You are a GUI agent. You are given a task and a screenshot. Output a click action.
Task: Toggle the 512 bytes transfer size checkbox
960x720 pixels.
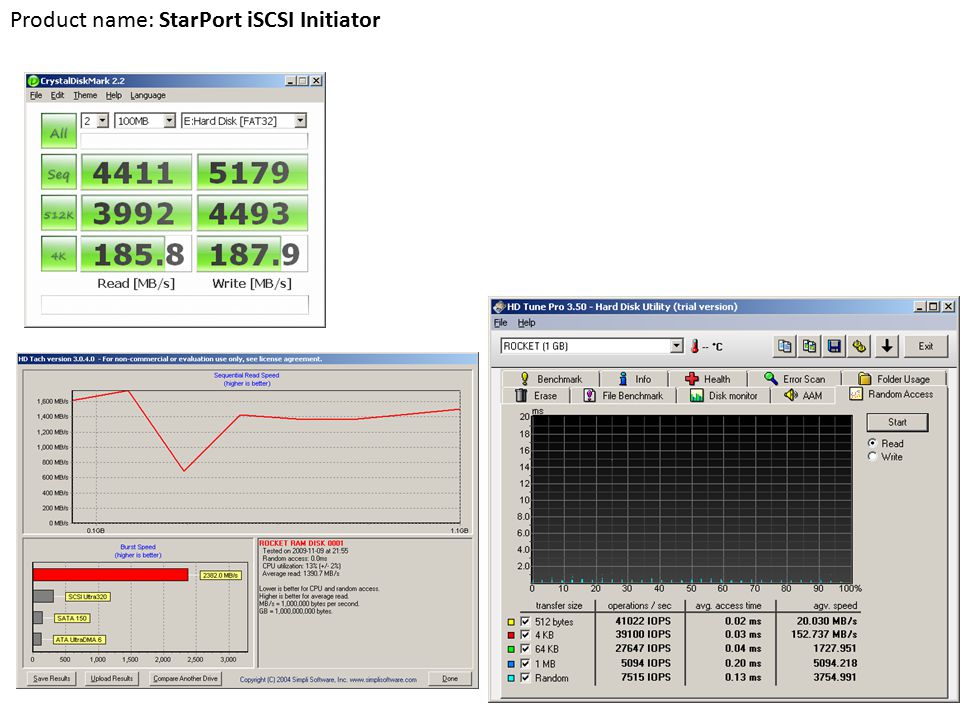525,621
